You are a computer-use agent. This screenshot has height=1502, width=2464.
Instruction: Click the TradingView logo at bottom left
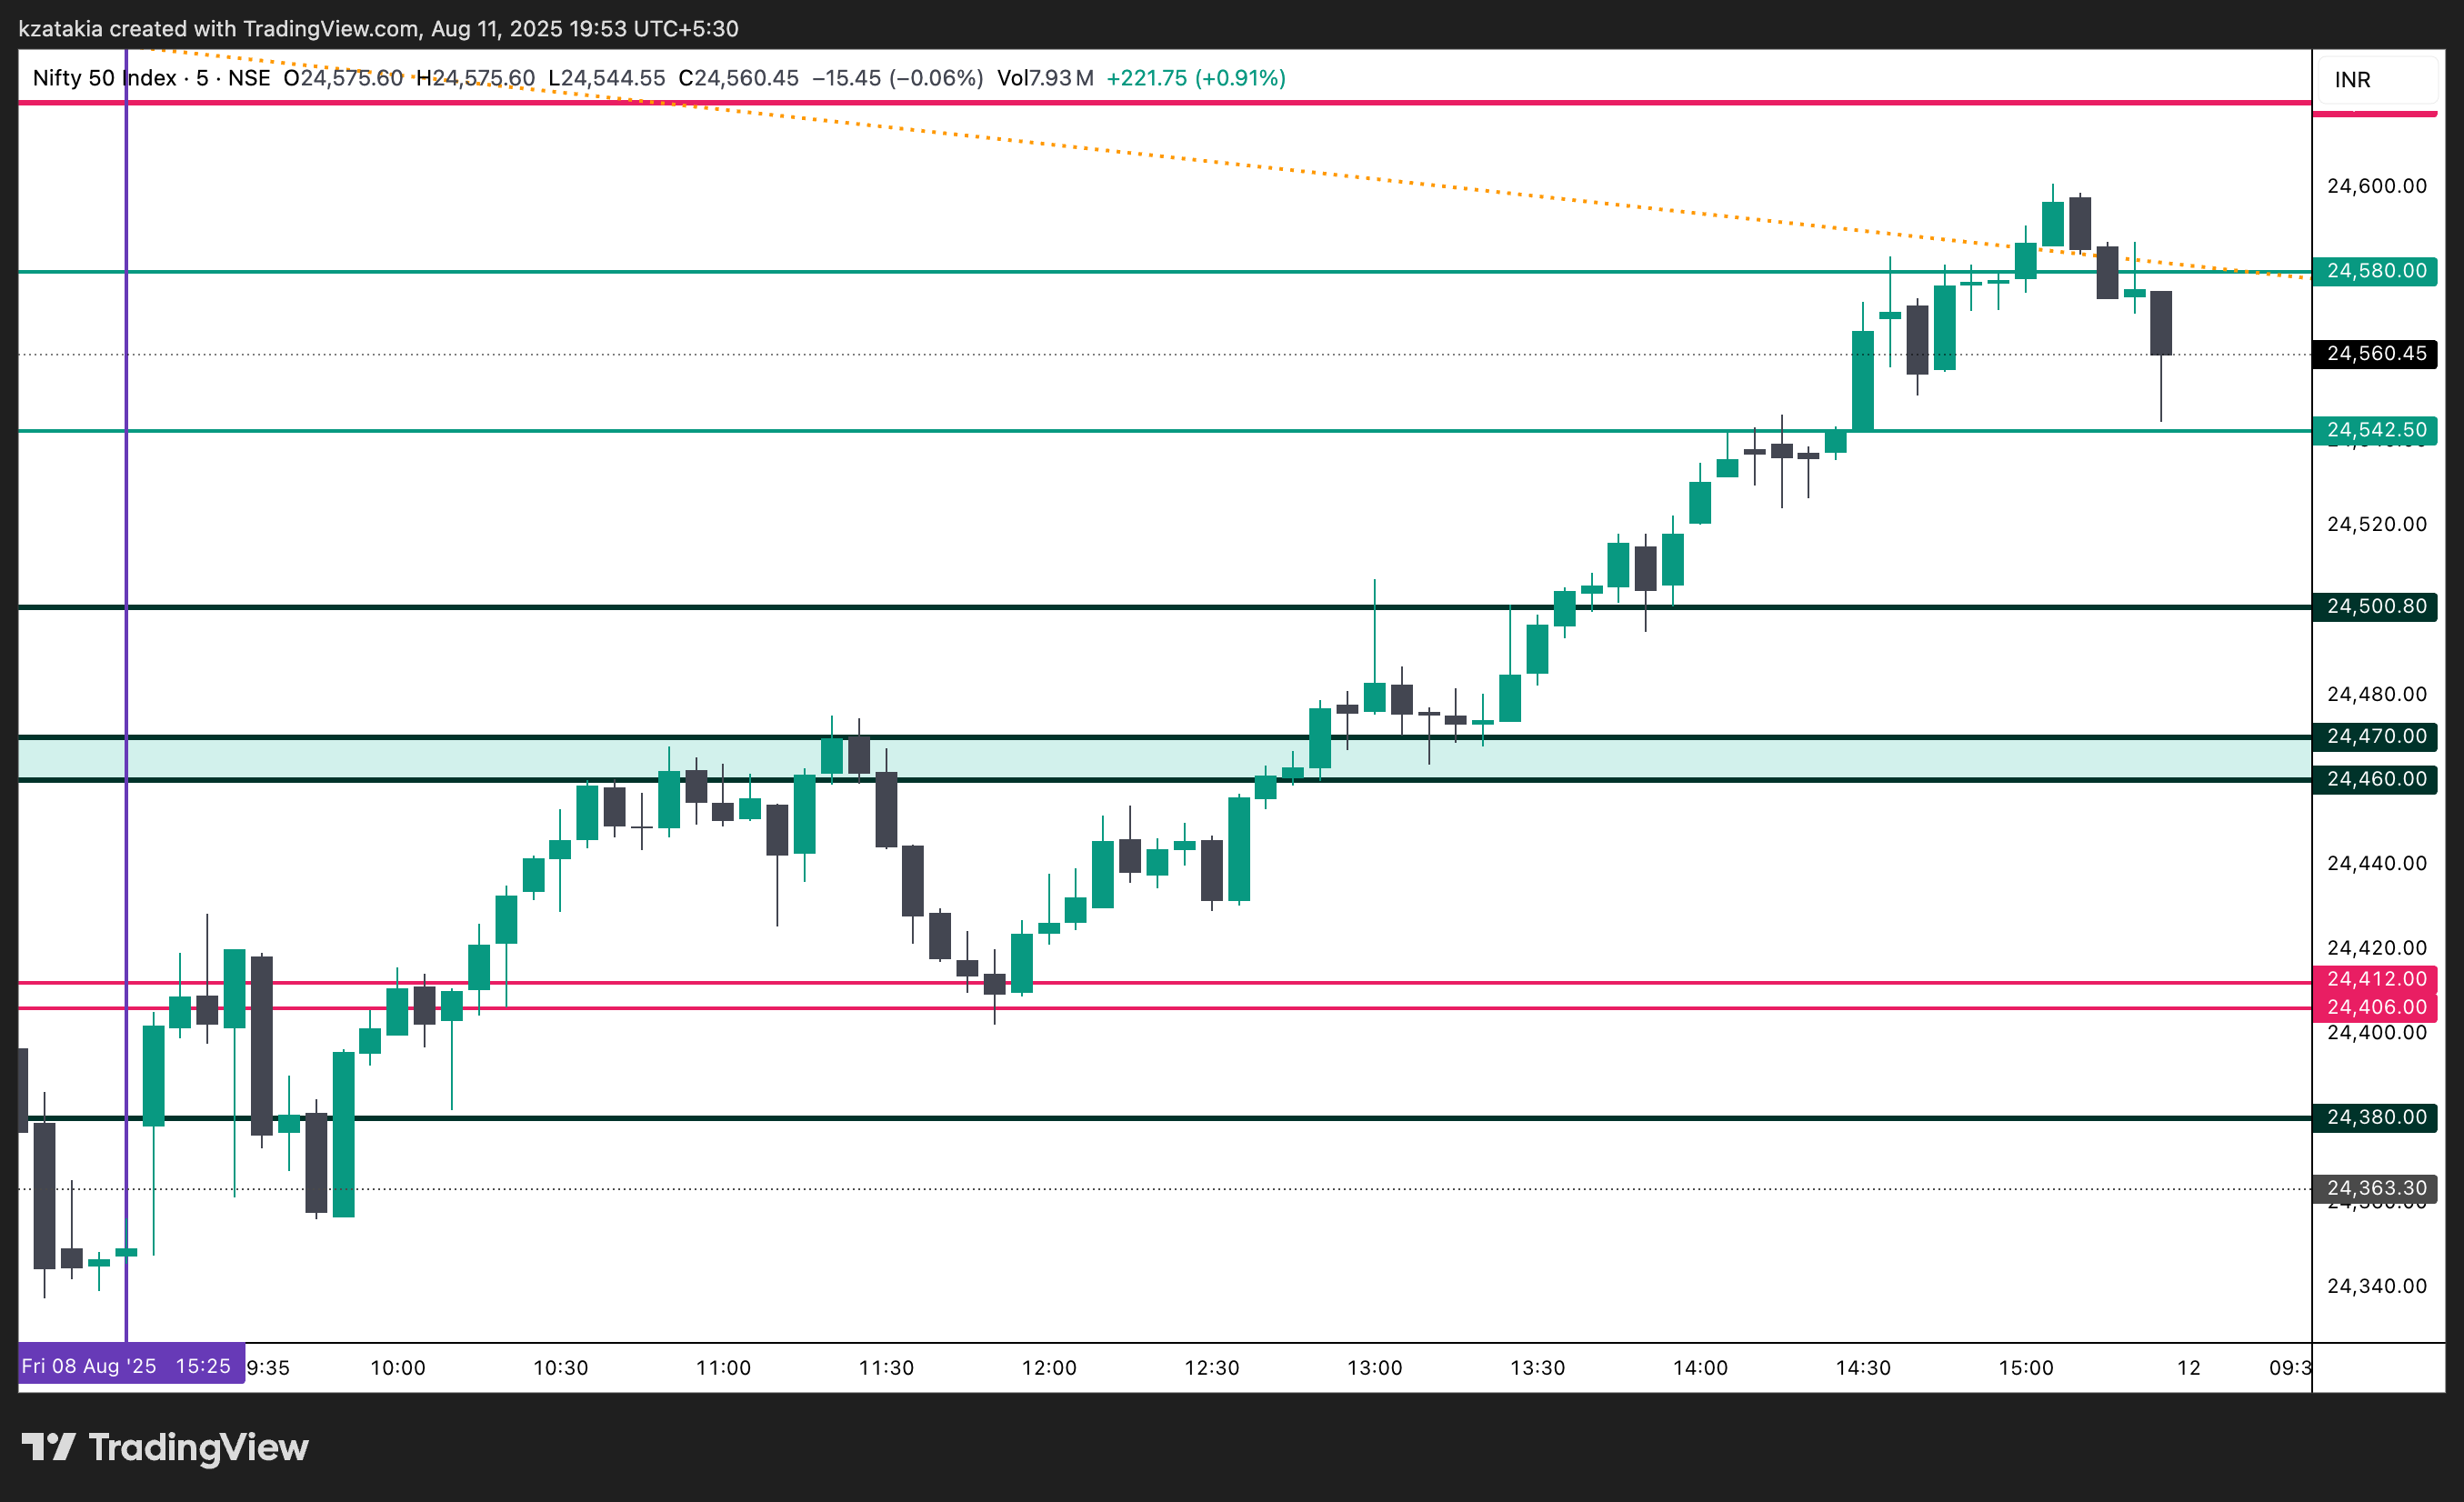tap(165, 1447)
